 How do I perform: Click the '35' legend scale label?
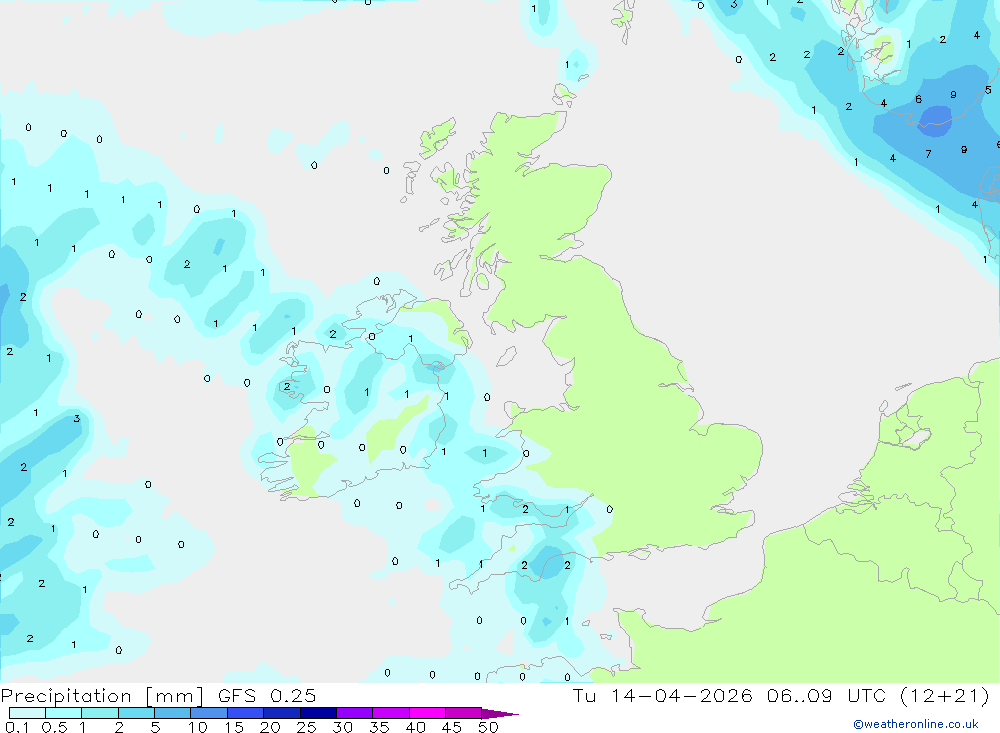click(x=379, y=727)
